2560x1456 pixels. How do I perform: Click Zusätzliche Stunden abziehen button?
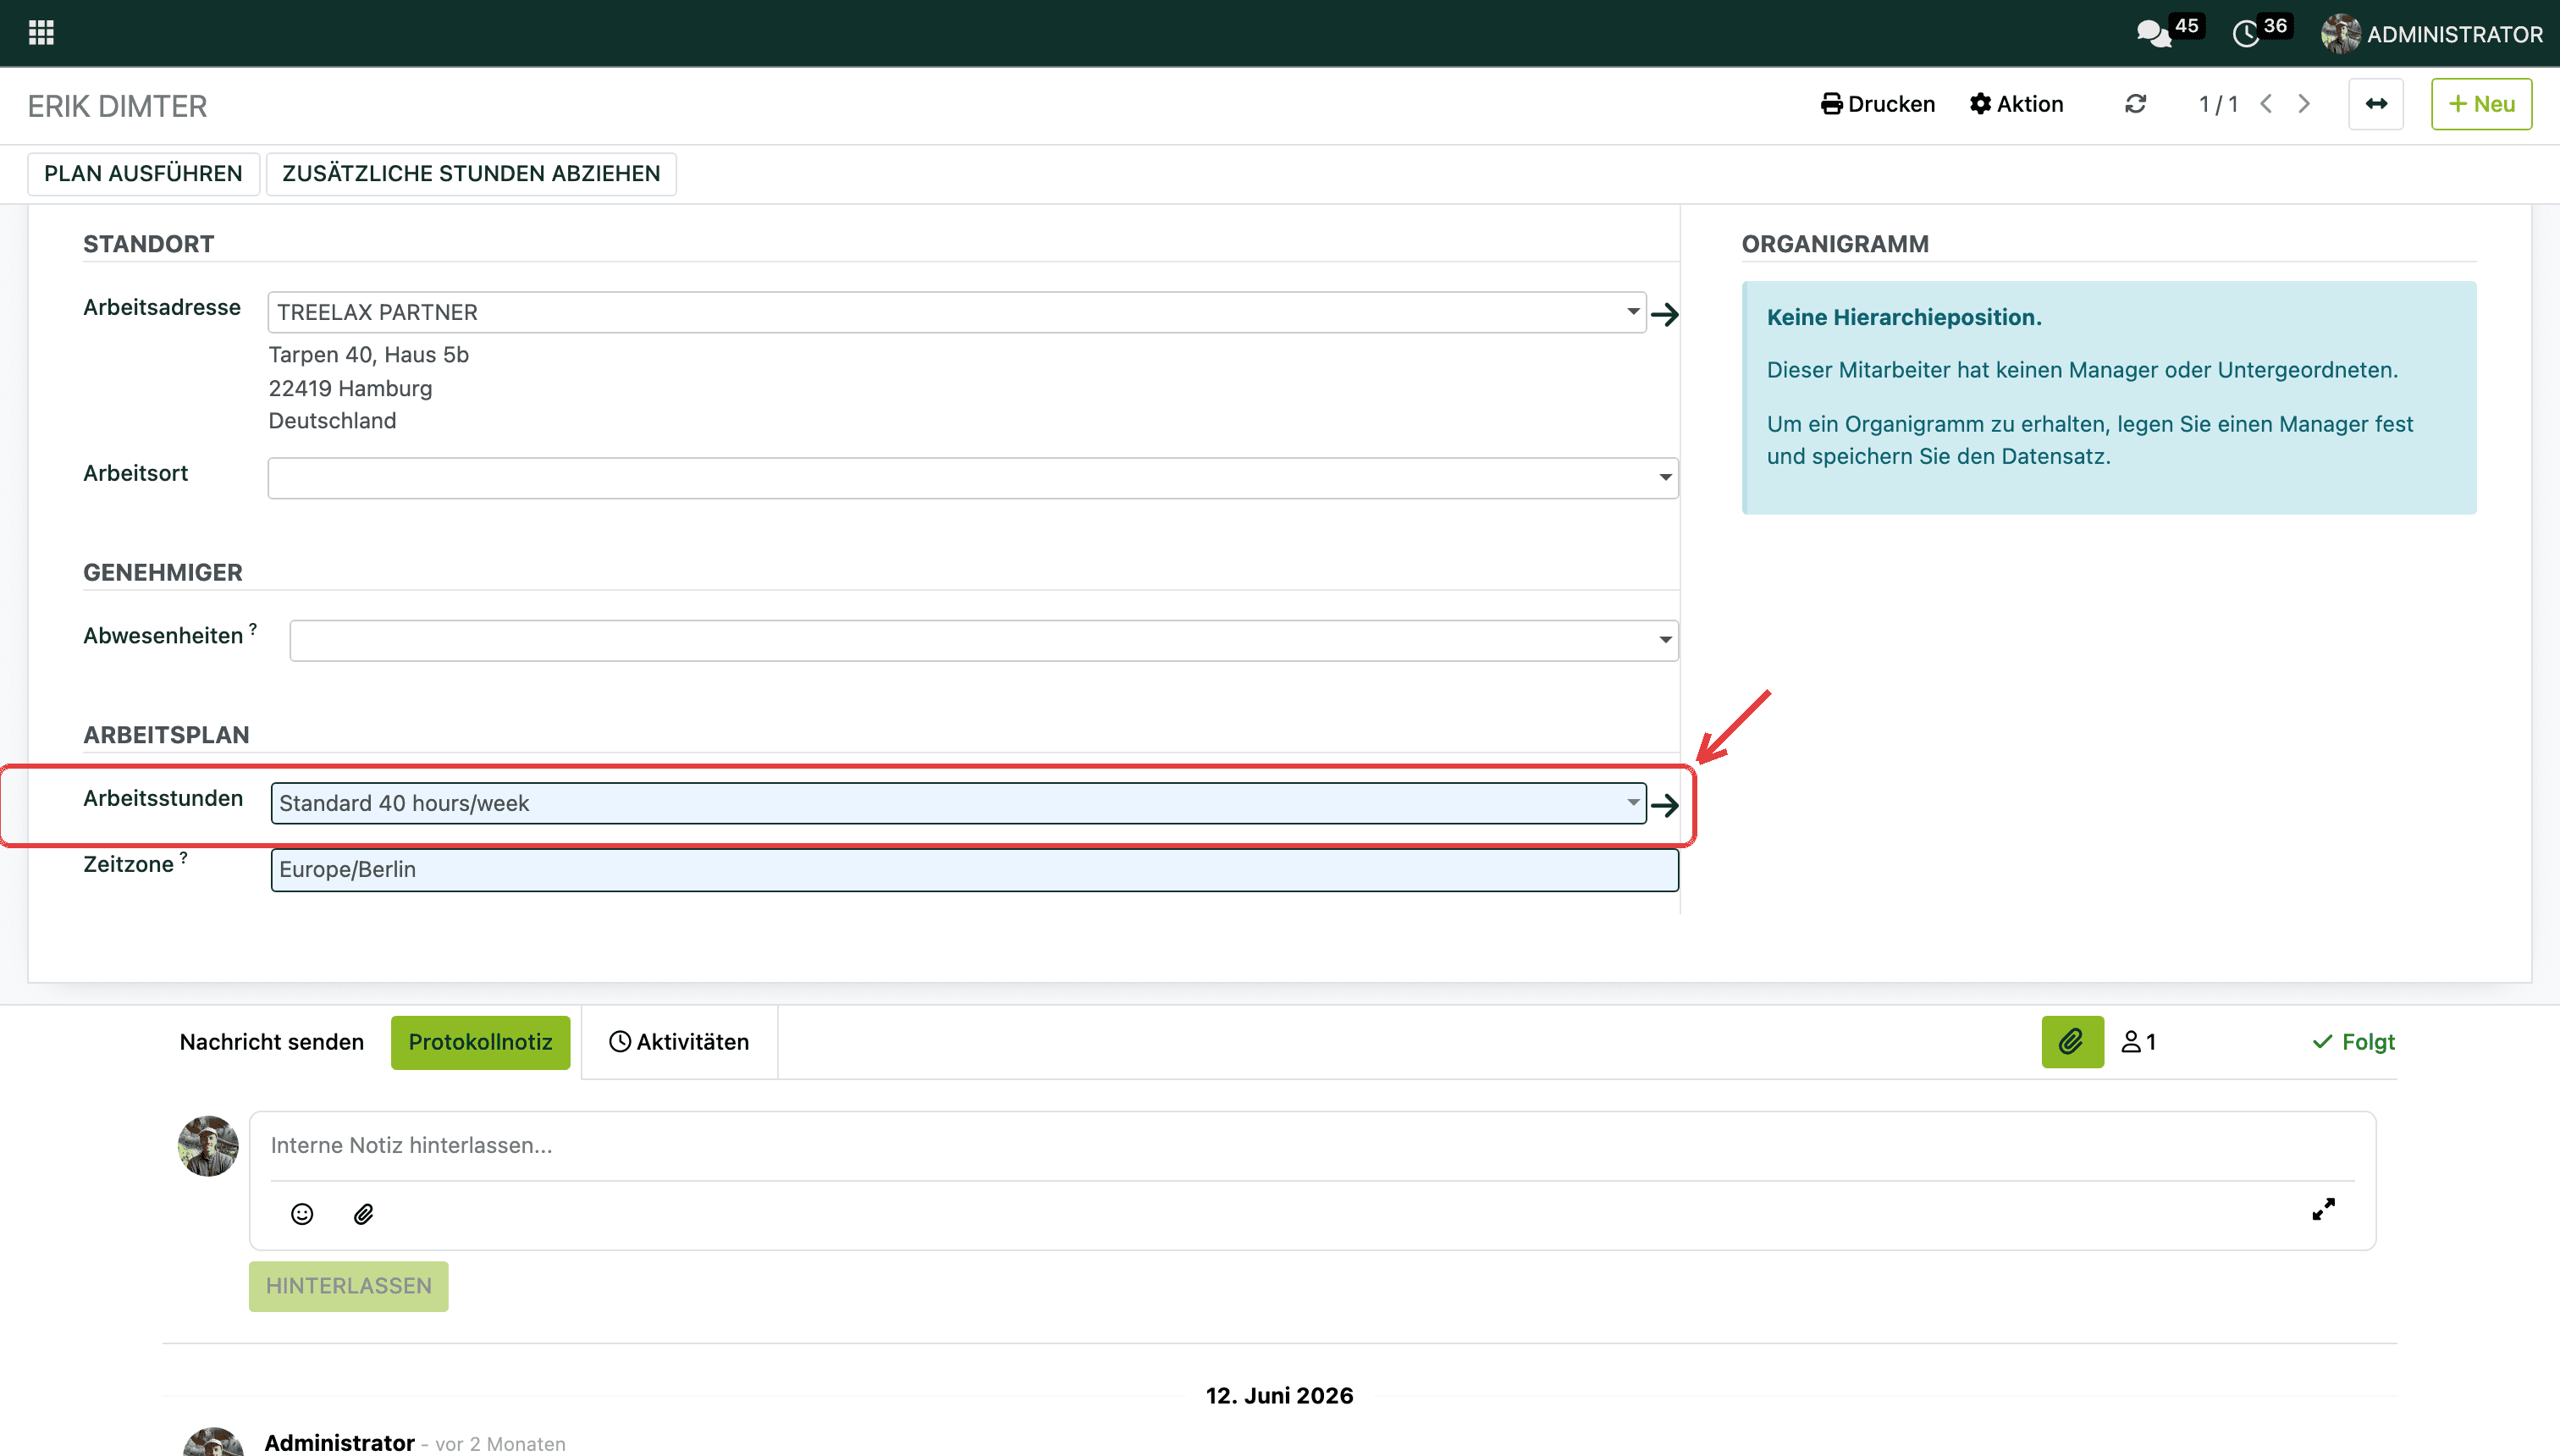(x=471, y=174)
